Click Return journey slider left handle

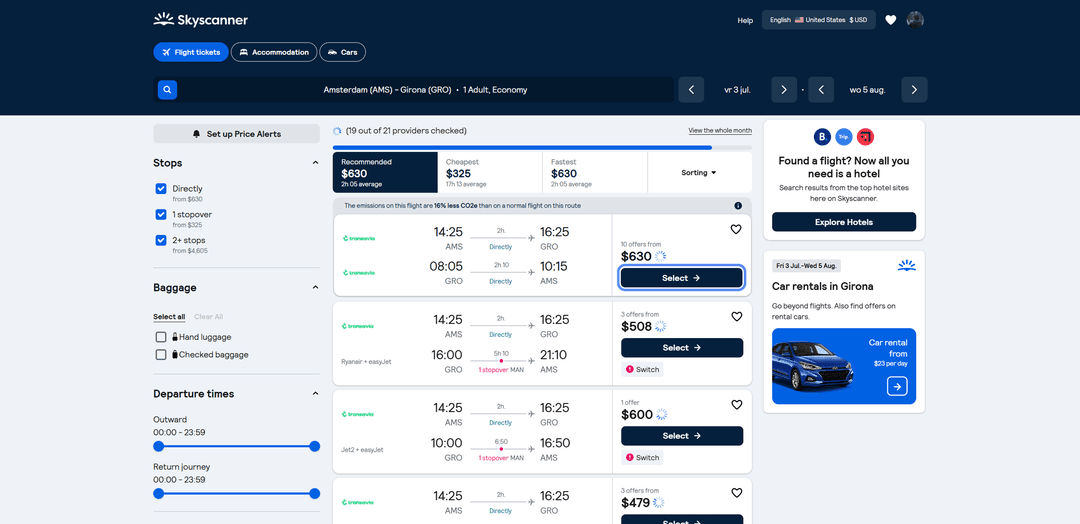[158, 493]
